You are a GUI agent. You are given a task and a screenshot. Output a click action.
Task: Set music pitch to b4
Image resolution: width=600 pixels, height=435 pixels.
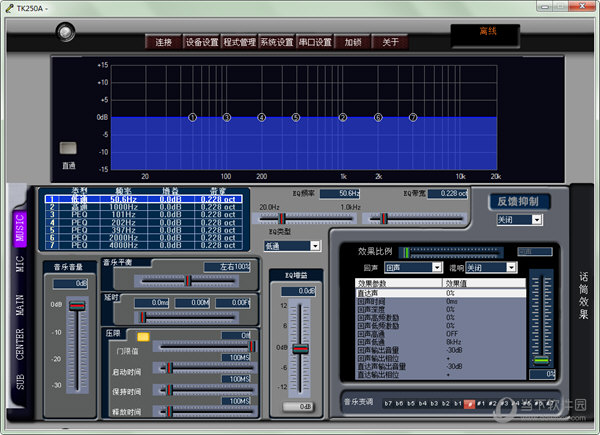(422, 404)
